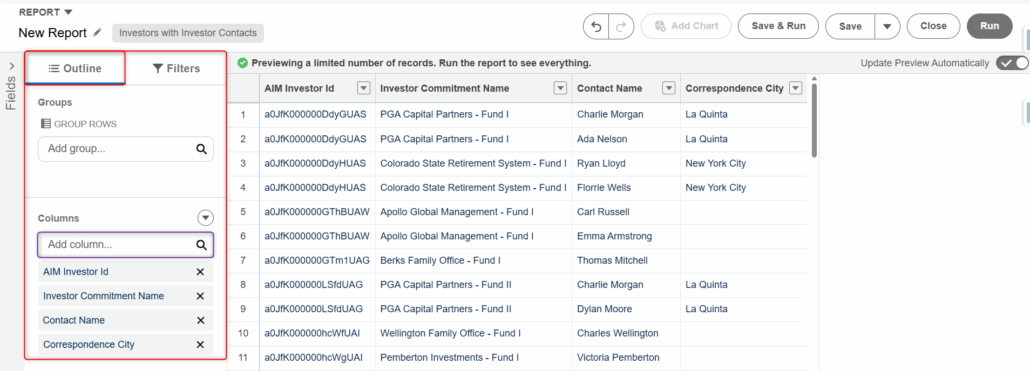Click the redo arrow icon
Screen dimensions: 1030x371
tap(621, 27)
